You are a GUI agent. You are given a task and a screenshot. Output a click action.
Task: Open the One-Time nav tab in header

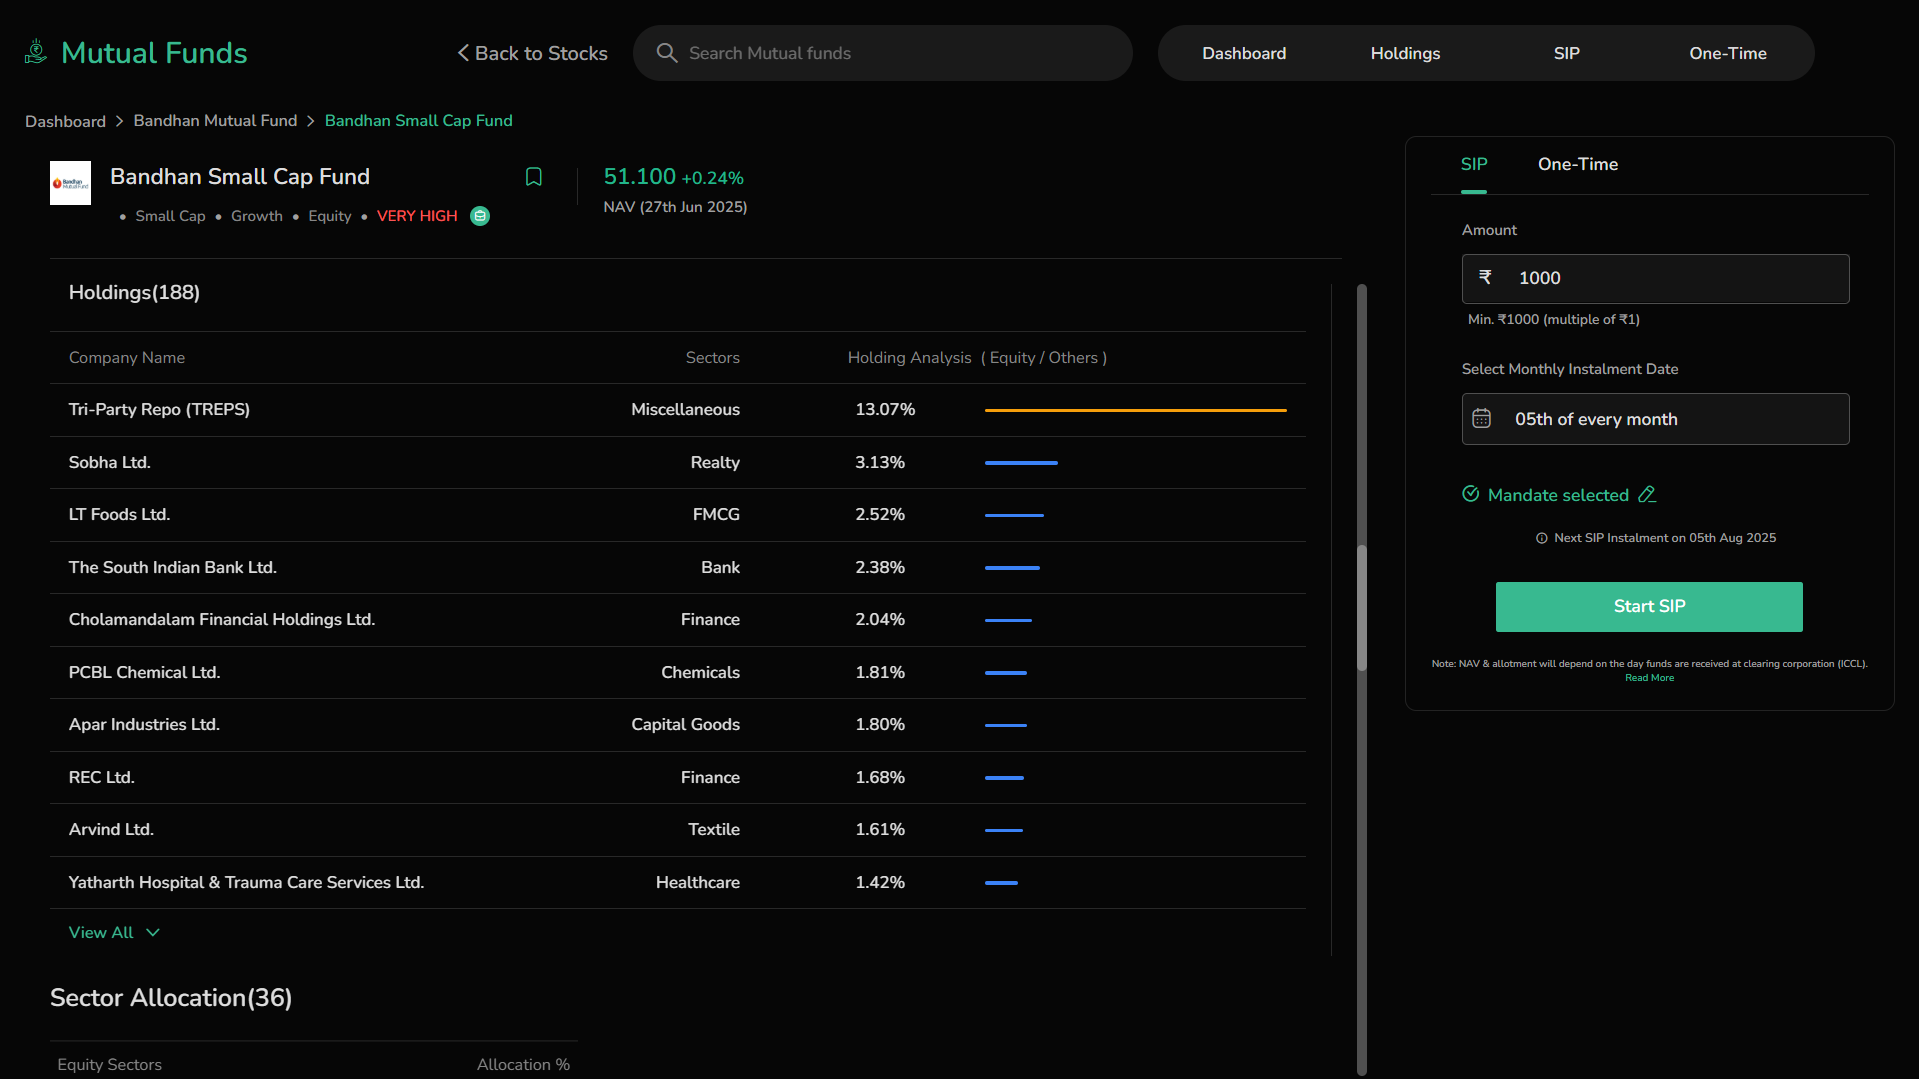1727,53
